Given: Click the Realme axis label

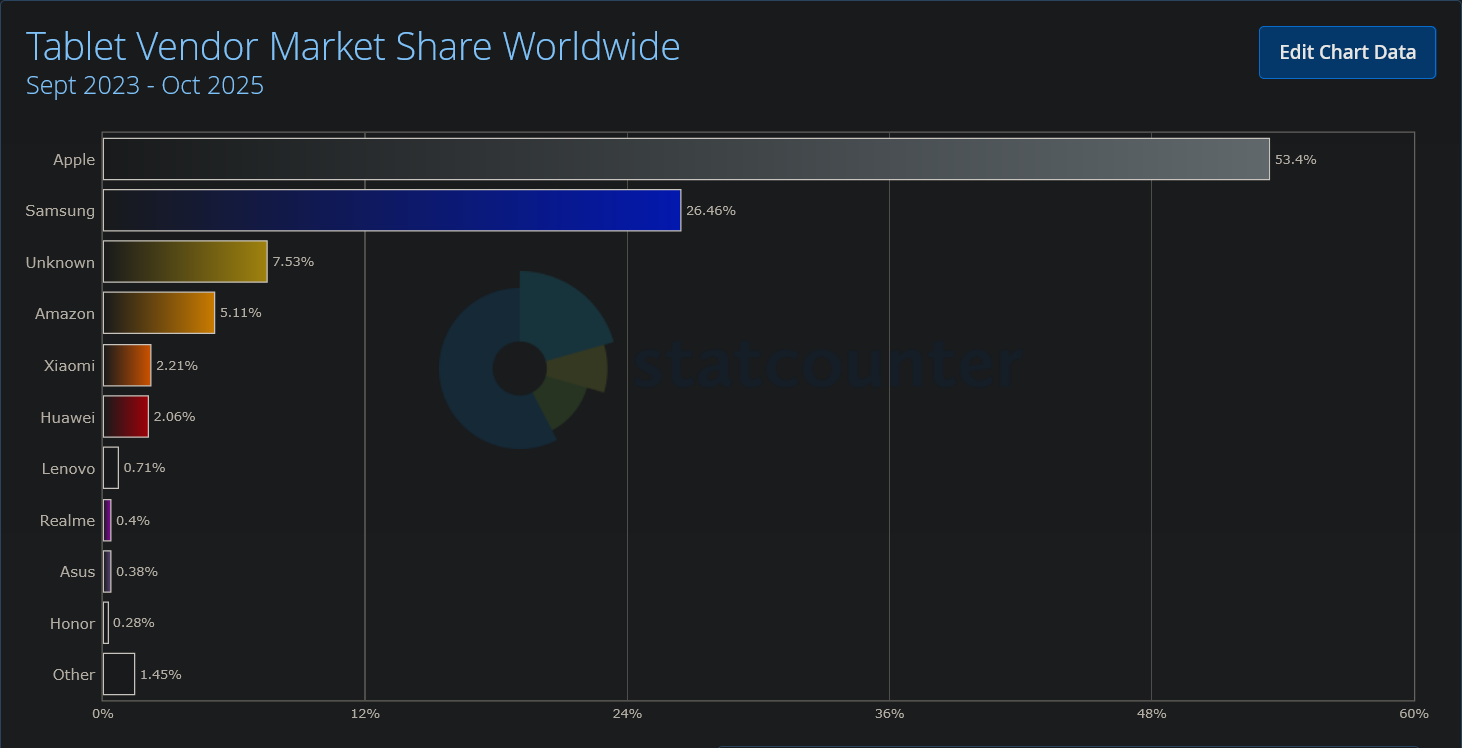Looking at the screenshot, I should point(67,520).
